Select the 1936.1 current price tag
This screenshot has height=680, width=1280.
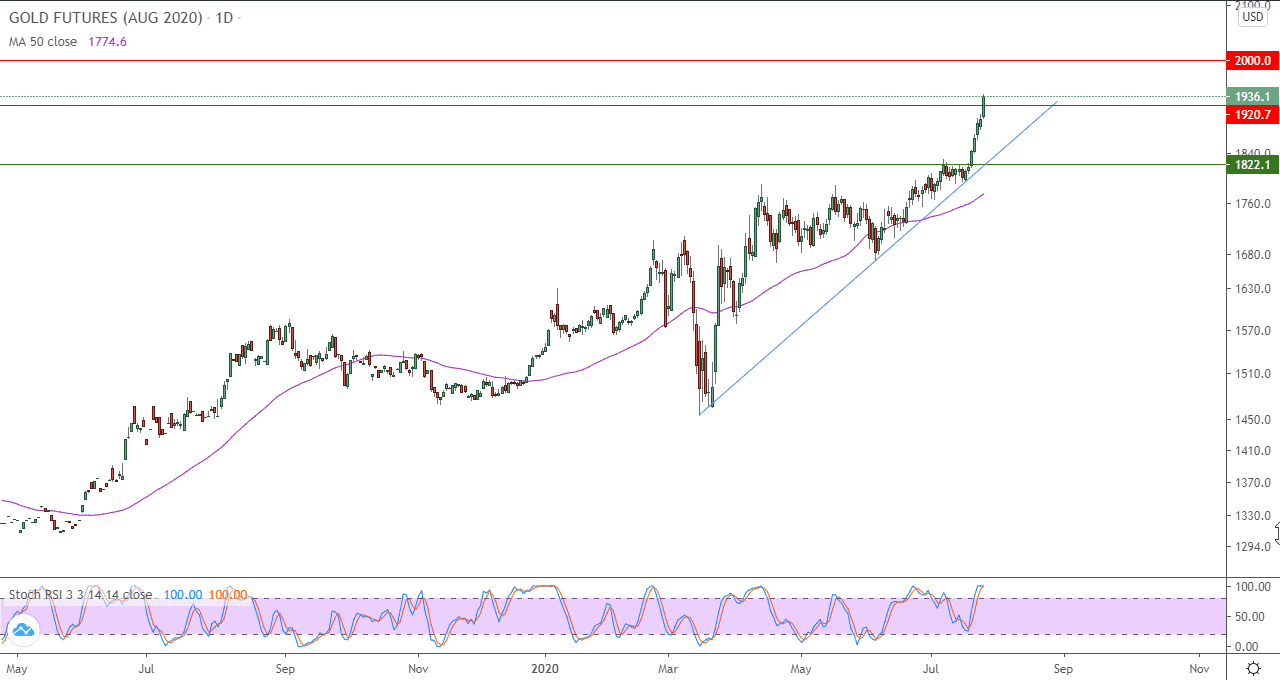coord(1252,97)
